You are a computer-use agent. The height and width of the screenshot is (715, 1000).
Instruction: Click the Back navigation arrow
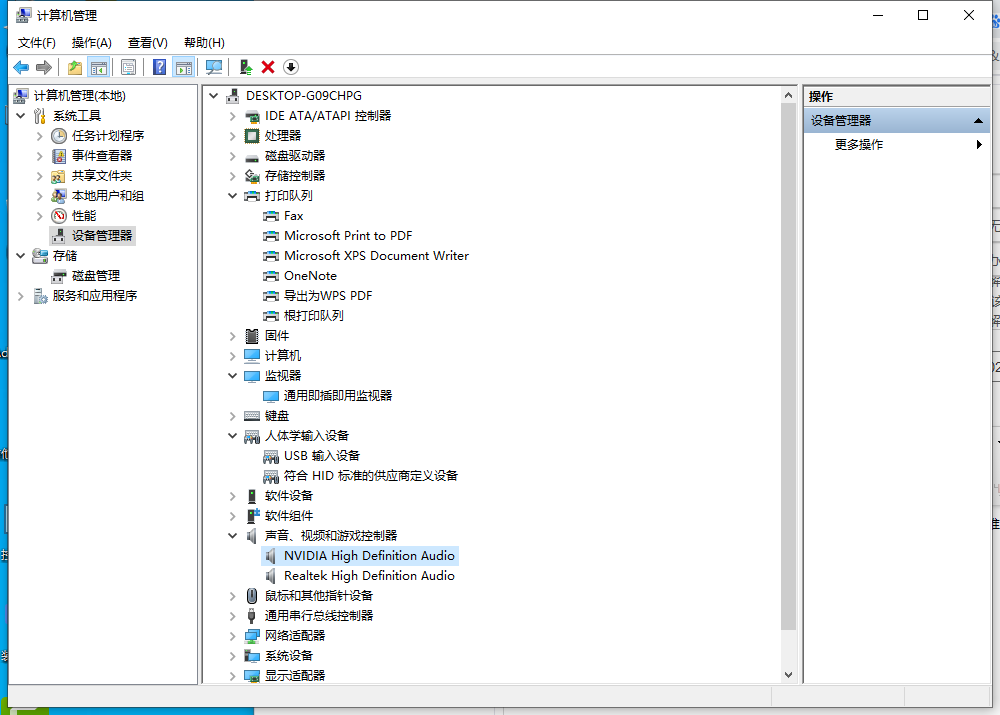pyautogui.click(x=22, y=67)
